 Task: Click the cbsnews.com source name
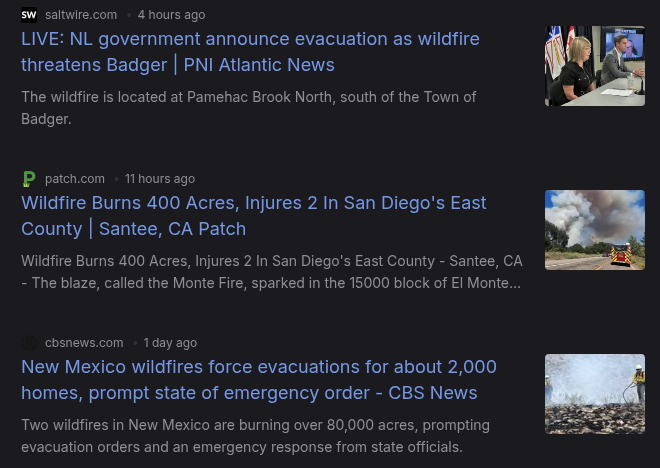84,343
